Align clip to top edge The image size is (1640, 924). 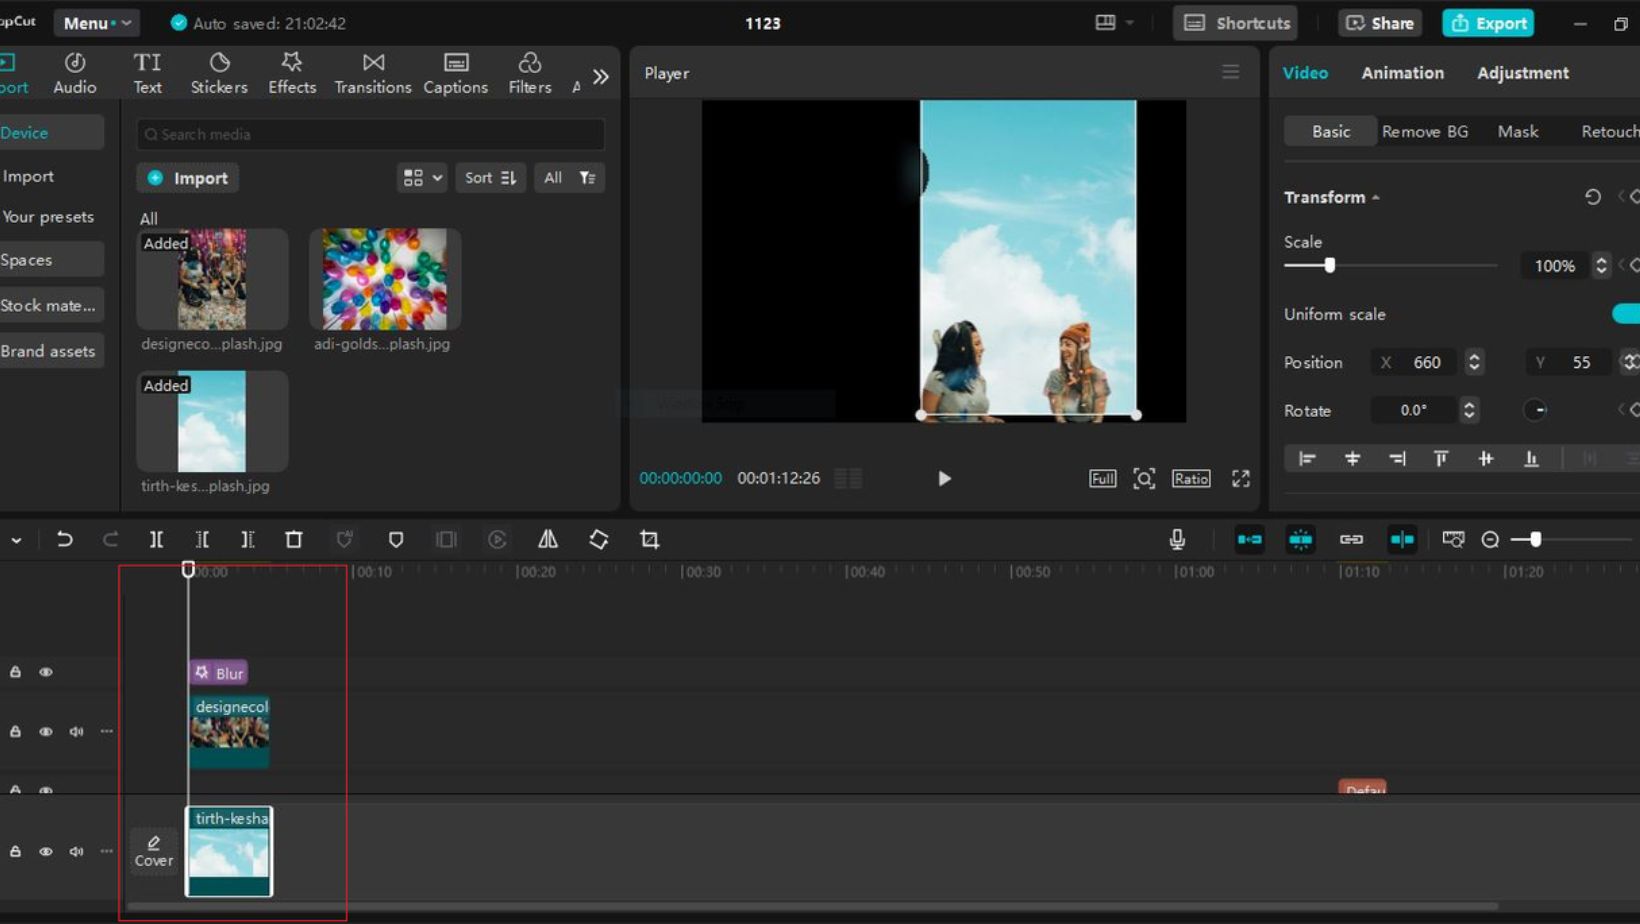(1441, 459)
